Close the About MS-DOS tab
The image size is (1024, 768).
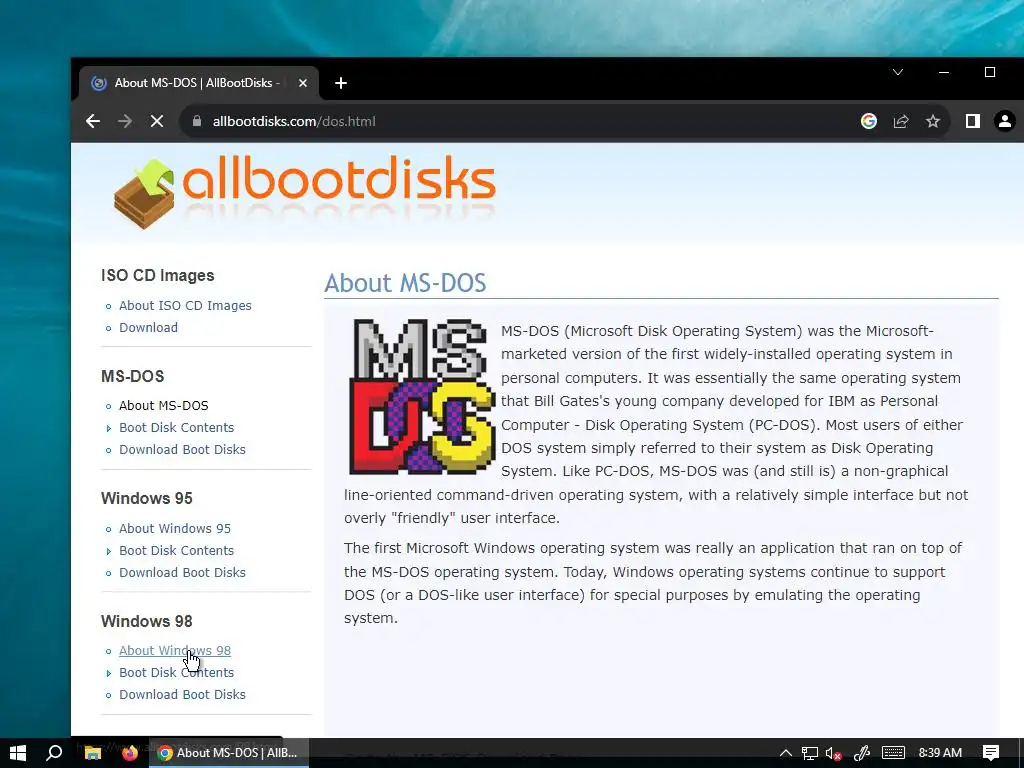click(x=302, y=83)
